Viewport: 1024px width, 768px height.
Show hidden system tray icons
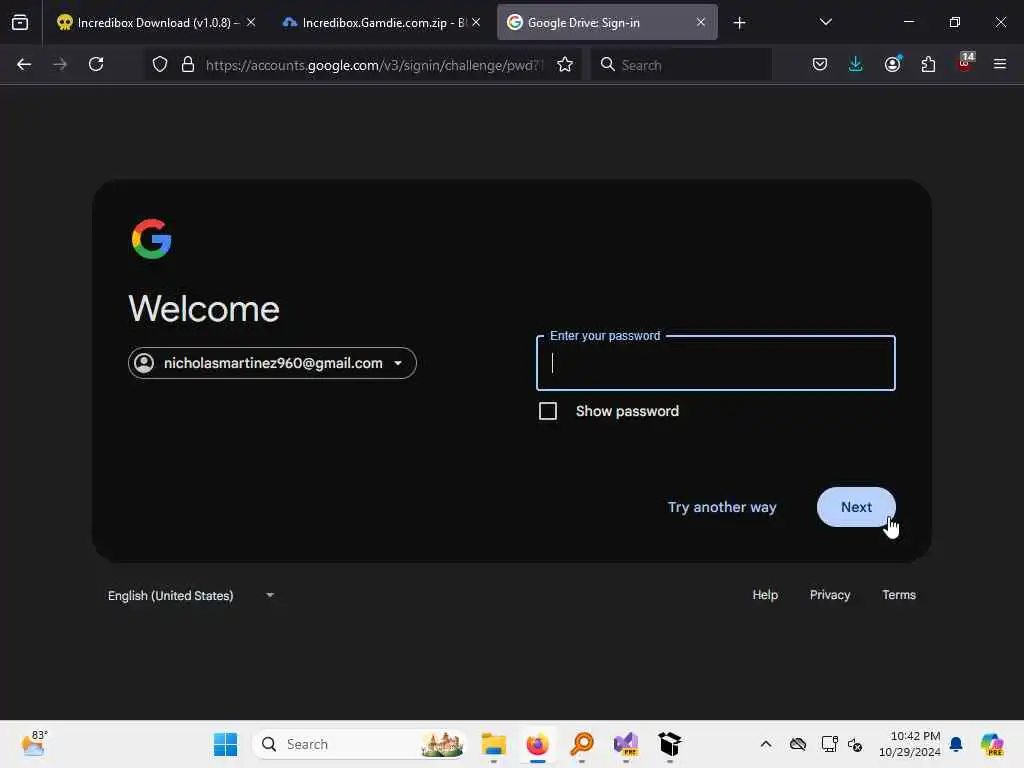pyautogui.click(x=766, y=744)
